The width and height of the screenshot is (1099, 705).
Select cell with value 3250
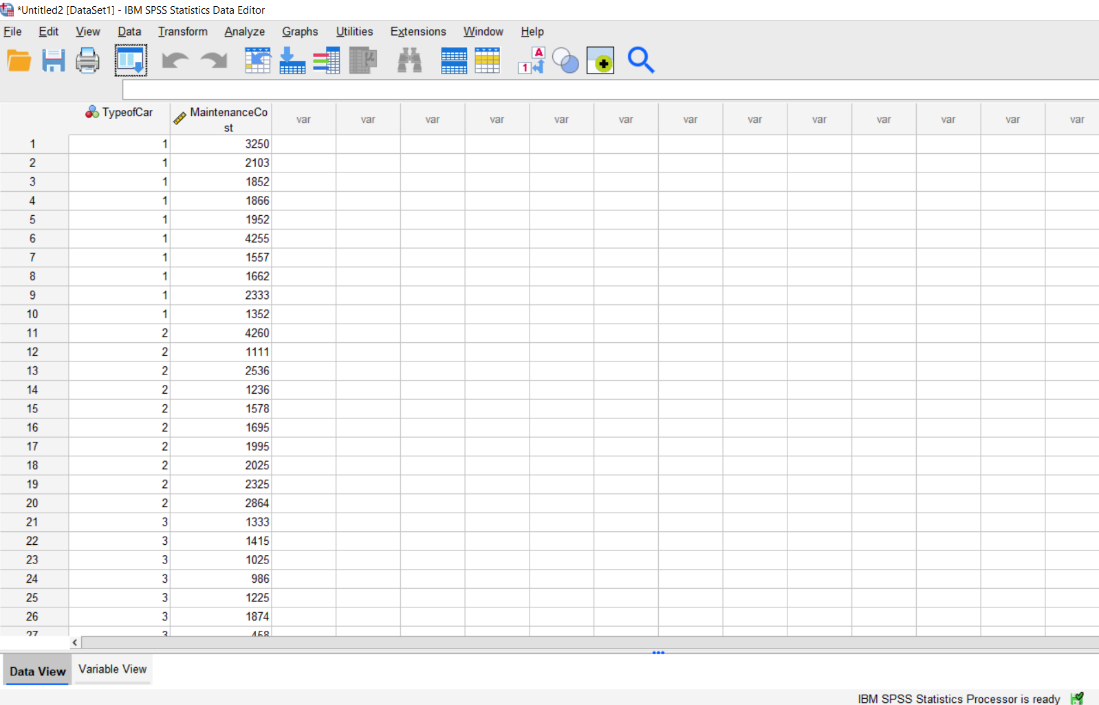(x=221, y=144)
